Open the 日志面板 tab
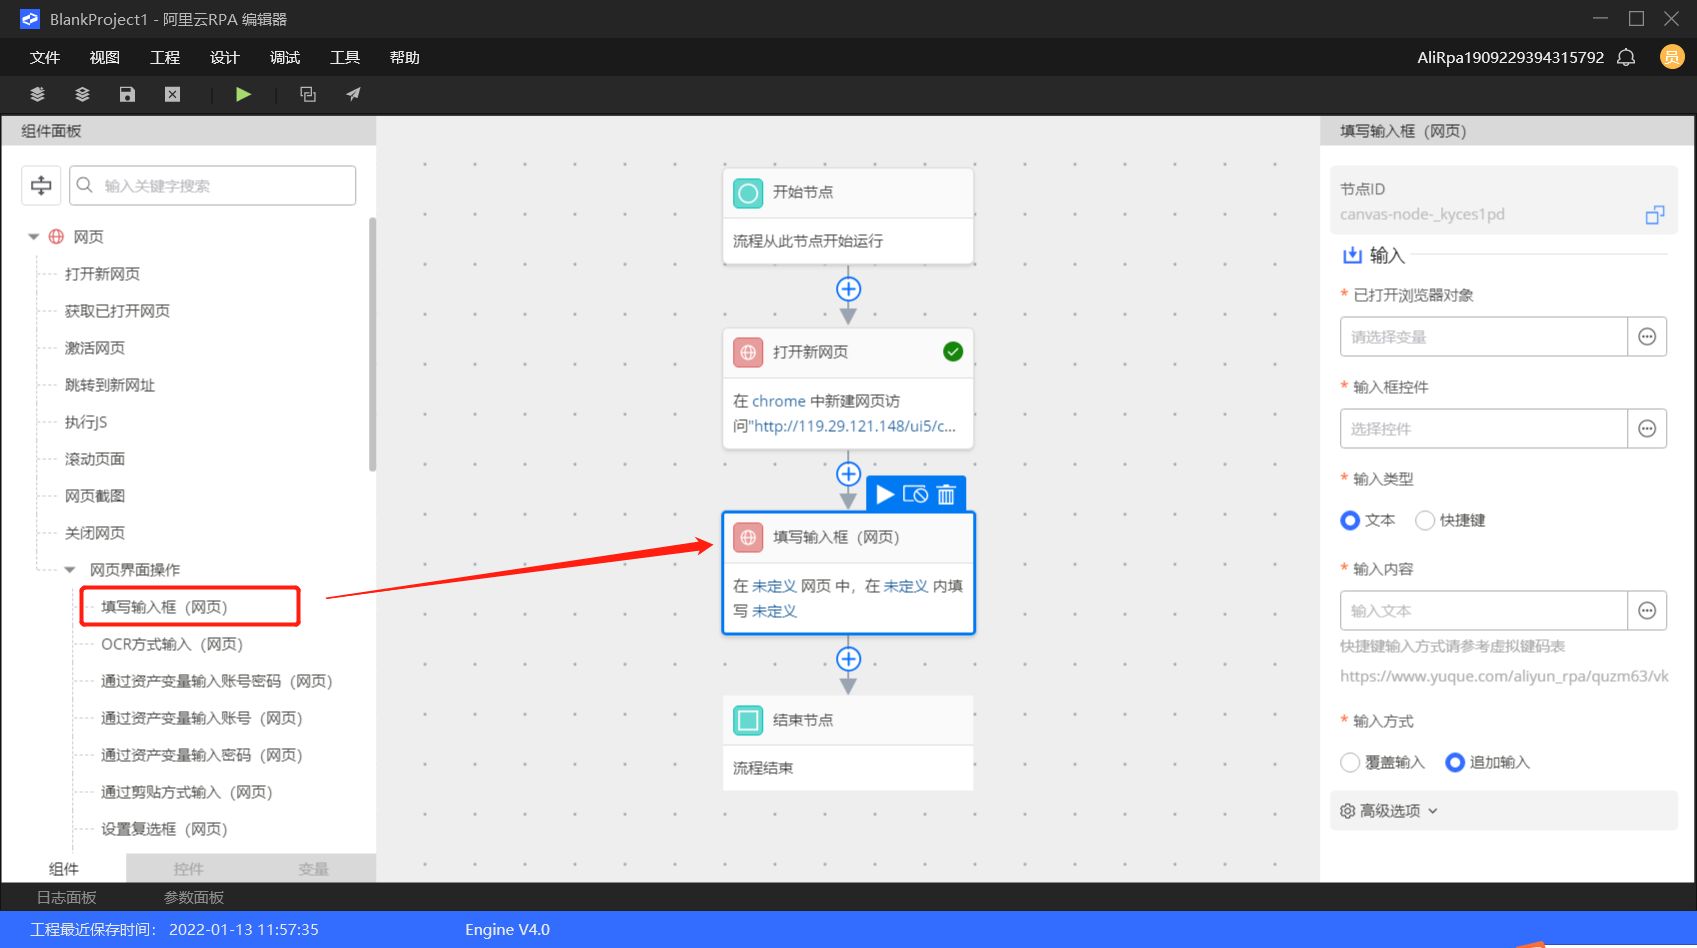The image size is (1697, 948). (67, 898)
